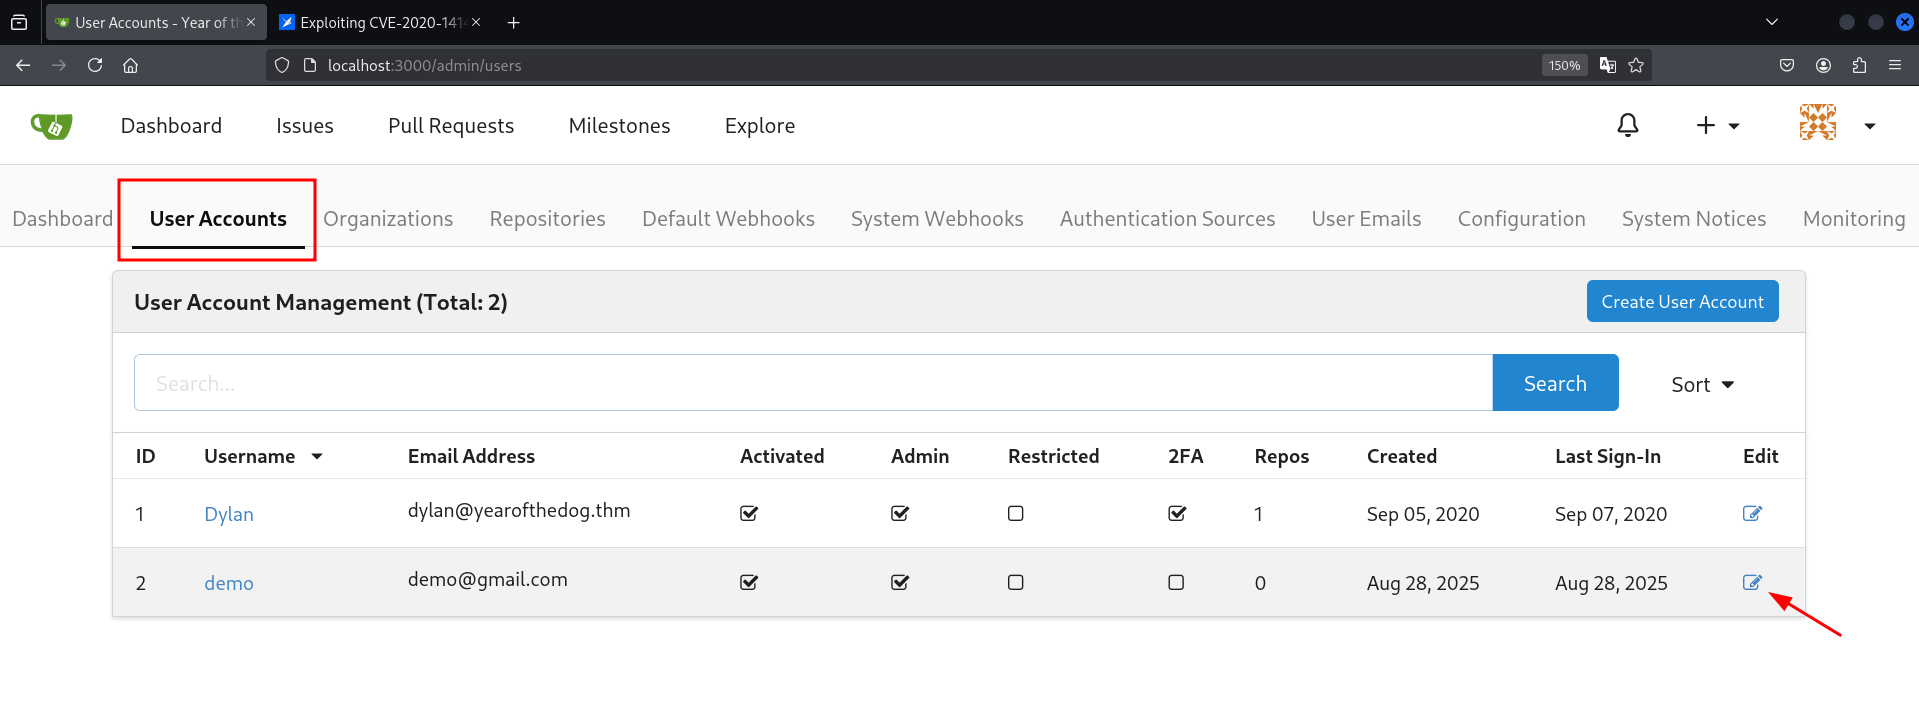Click the browser zoom level 150% indicator

[x=1564, y=65]
